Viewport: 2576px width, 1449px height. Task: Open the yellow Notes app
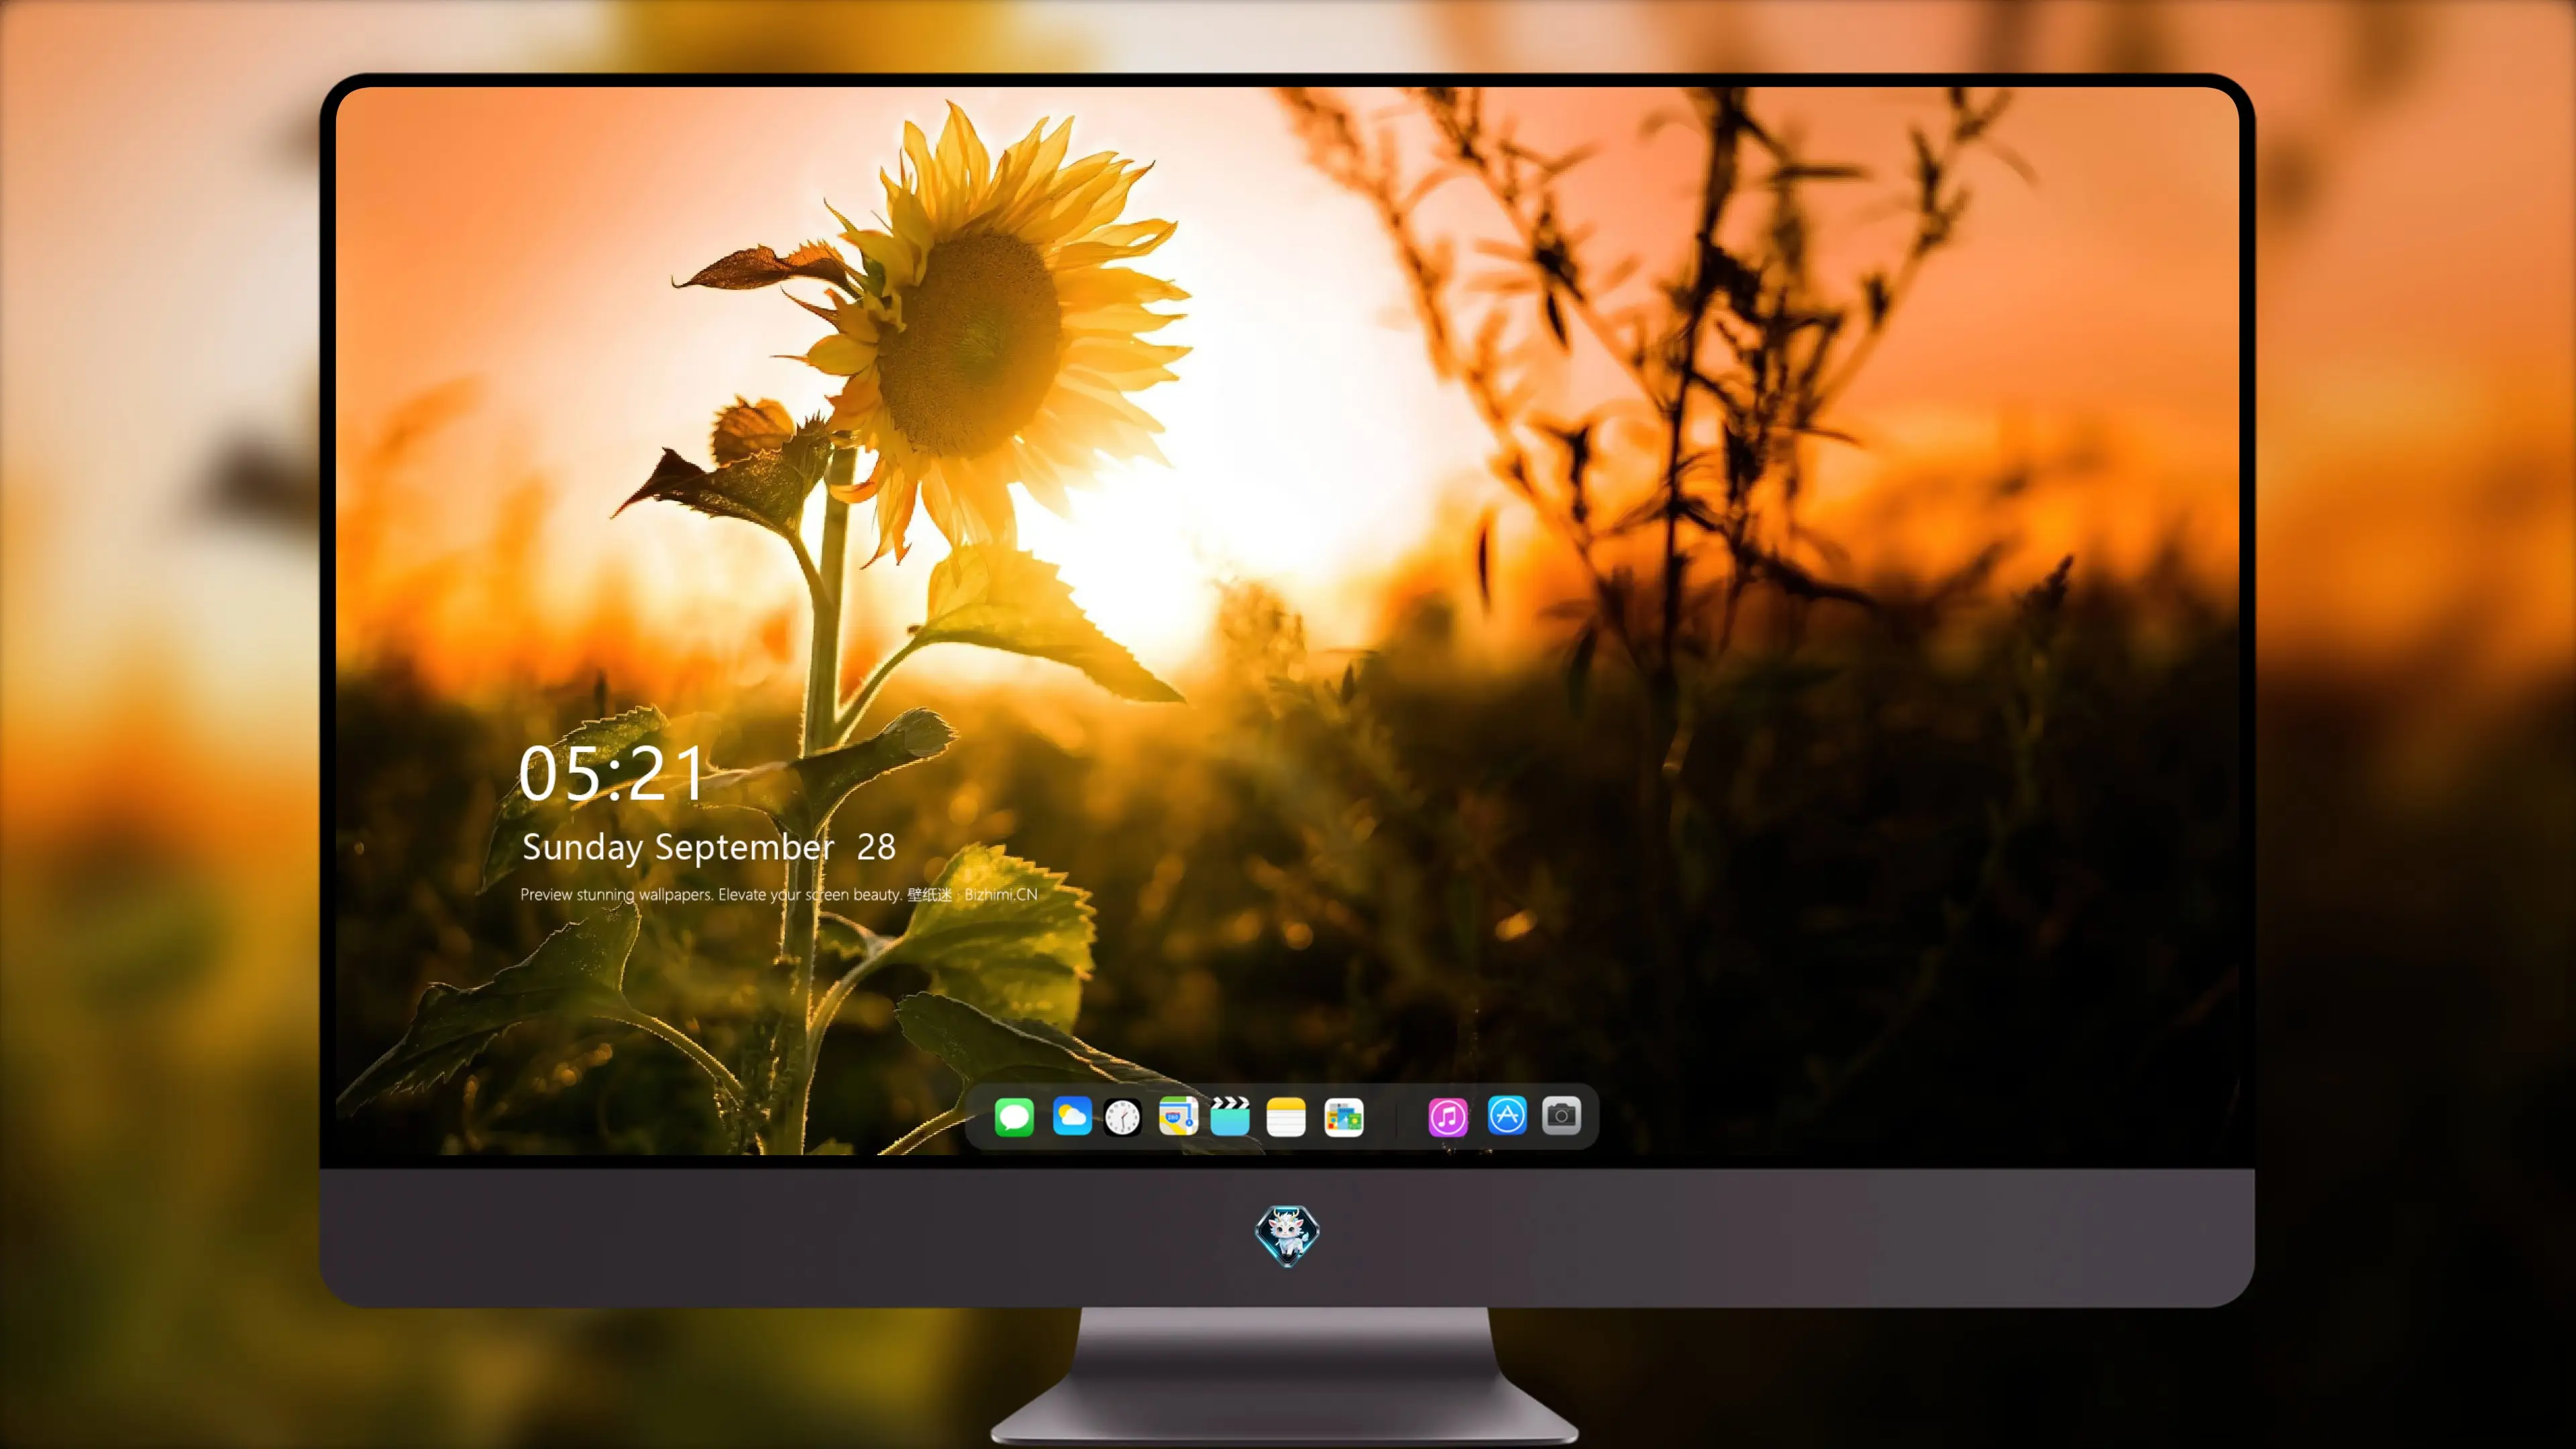coord(1286,1116)
